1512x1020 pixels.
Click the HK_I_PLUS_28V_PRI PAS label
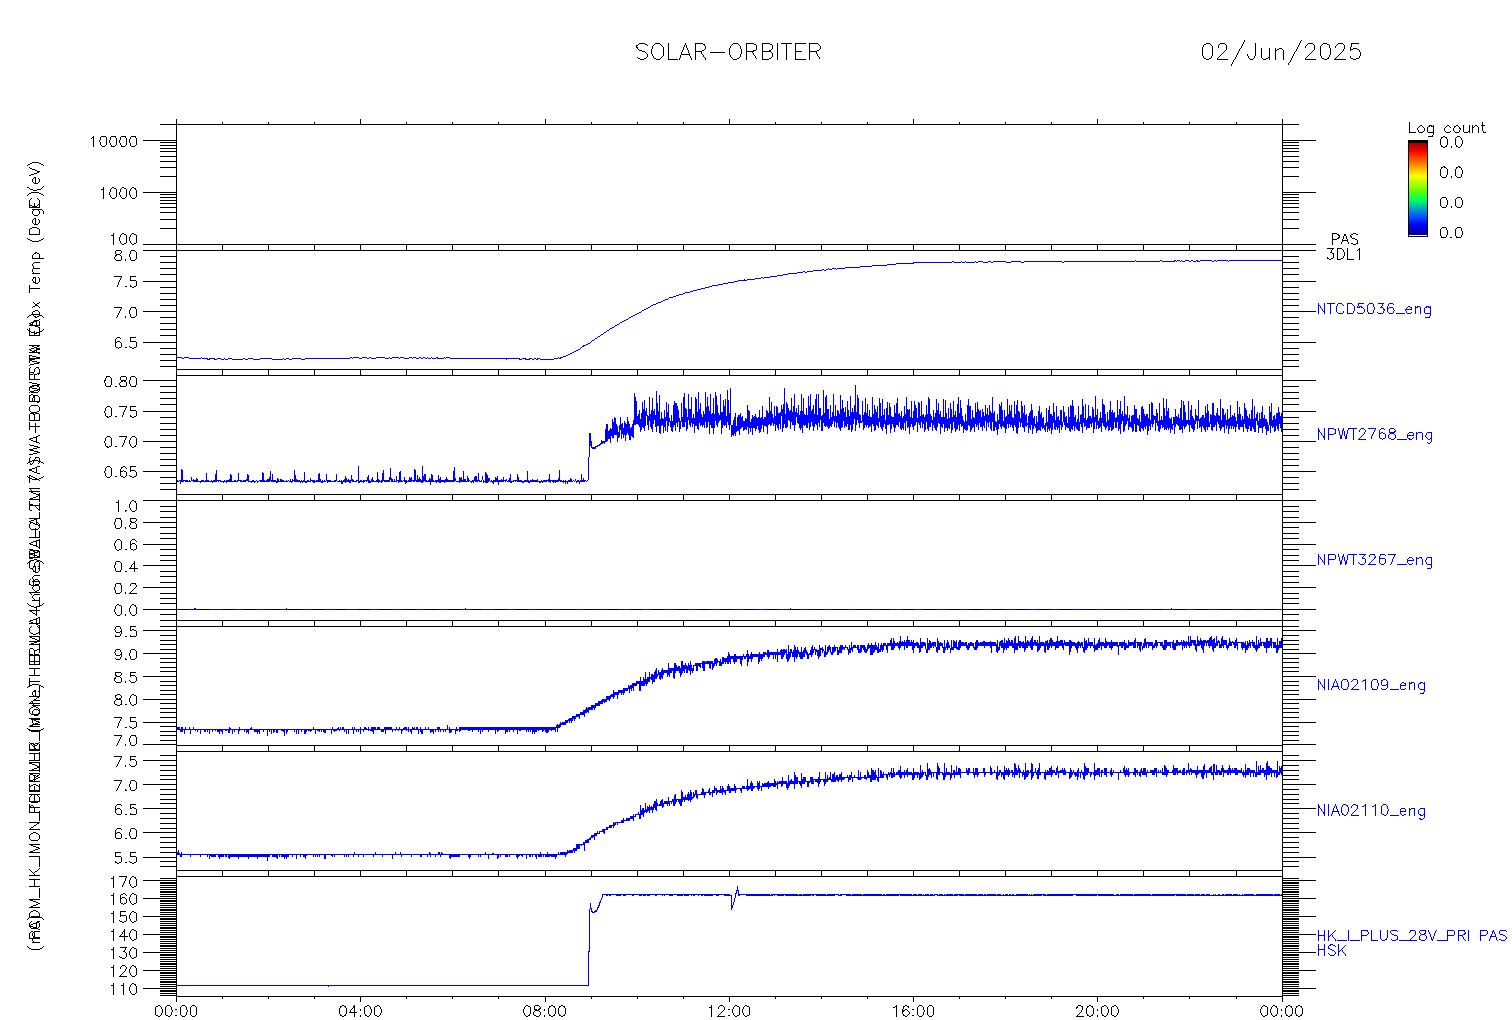pyautogui.click(x=1411, y=936)
